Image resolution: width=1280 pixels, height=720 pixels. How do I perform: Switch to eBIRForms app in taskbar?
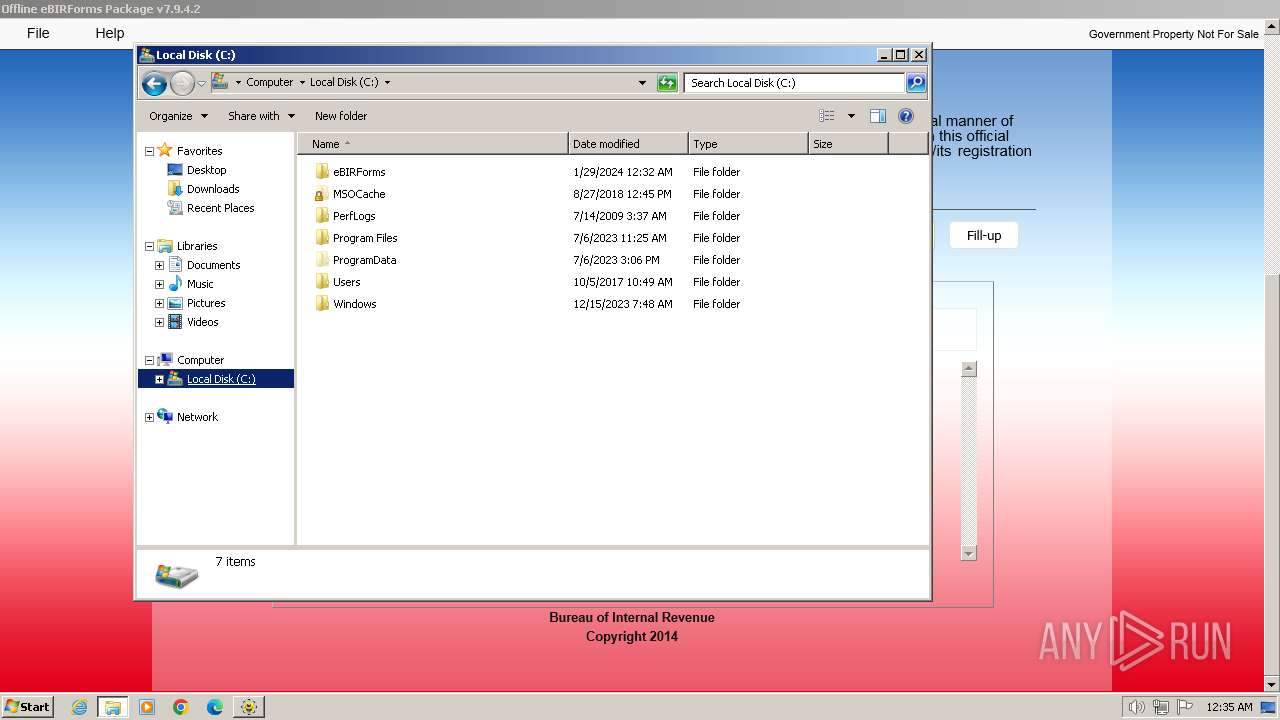249,707
